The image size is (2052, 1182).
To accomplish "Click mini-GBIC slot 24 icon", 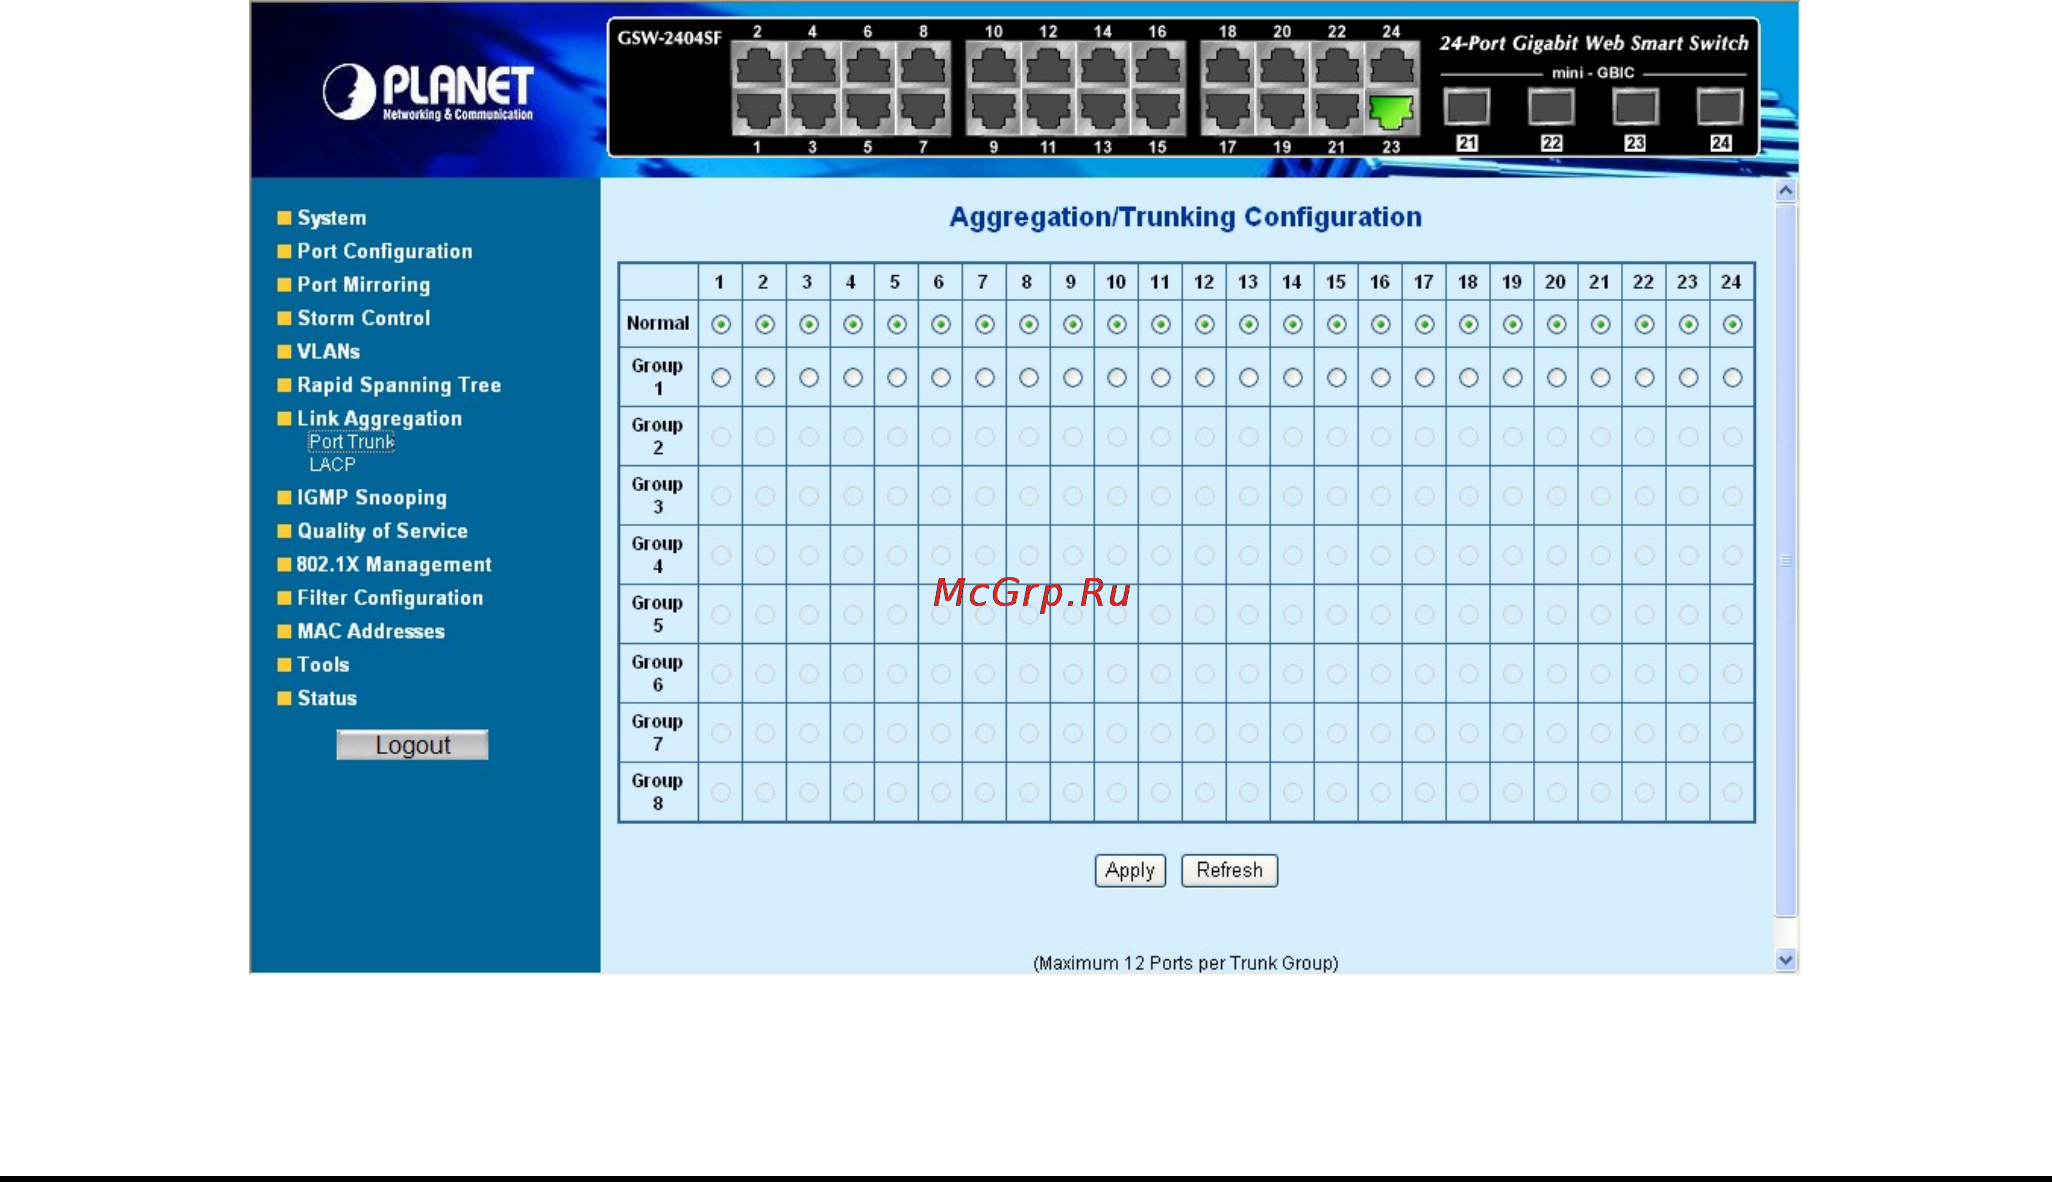I will [1720, 107].
